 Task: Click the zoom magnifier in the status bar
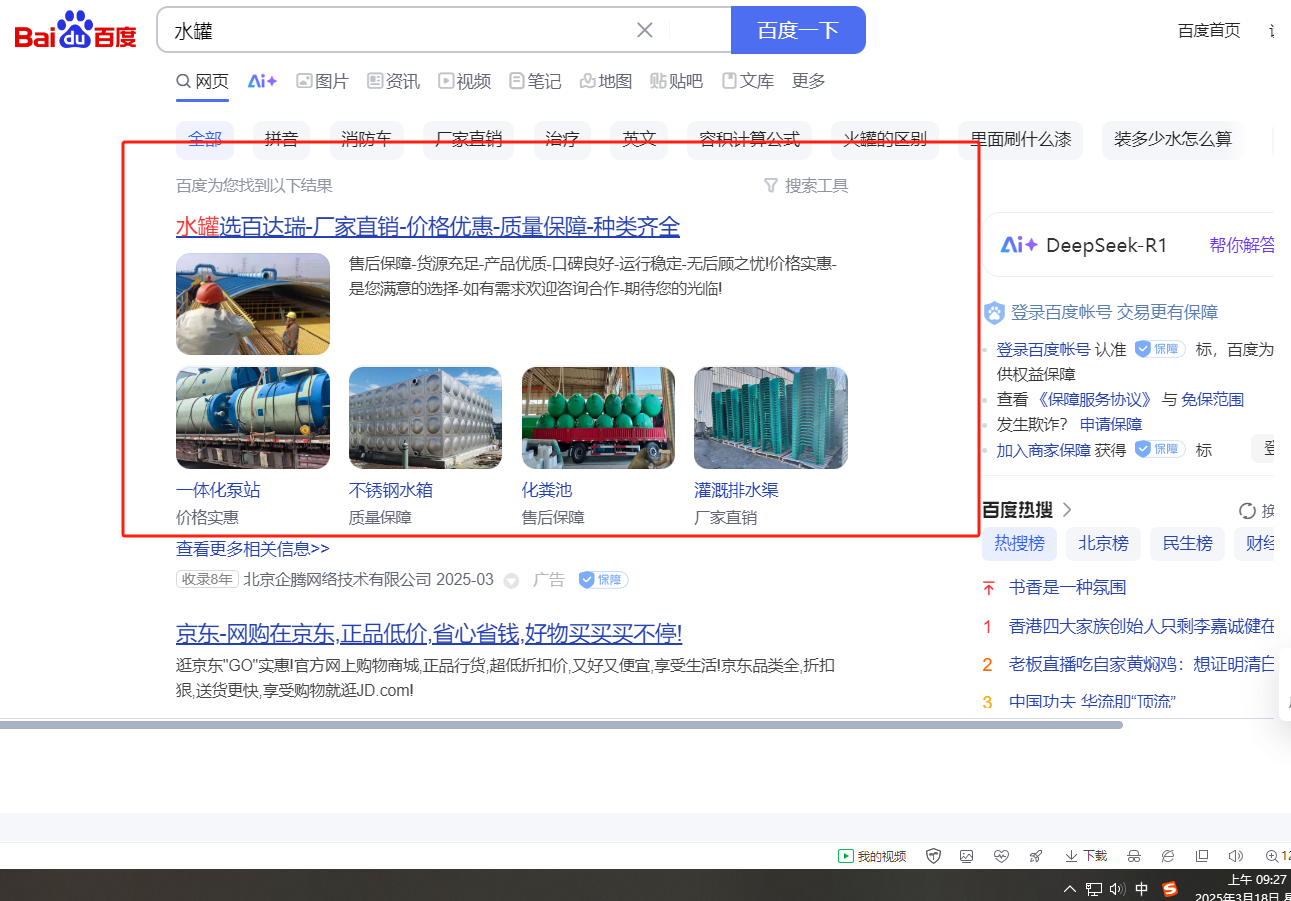click(1272, 856)
